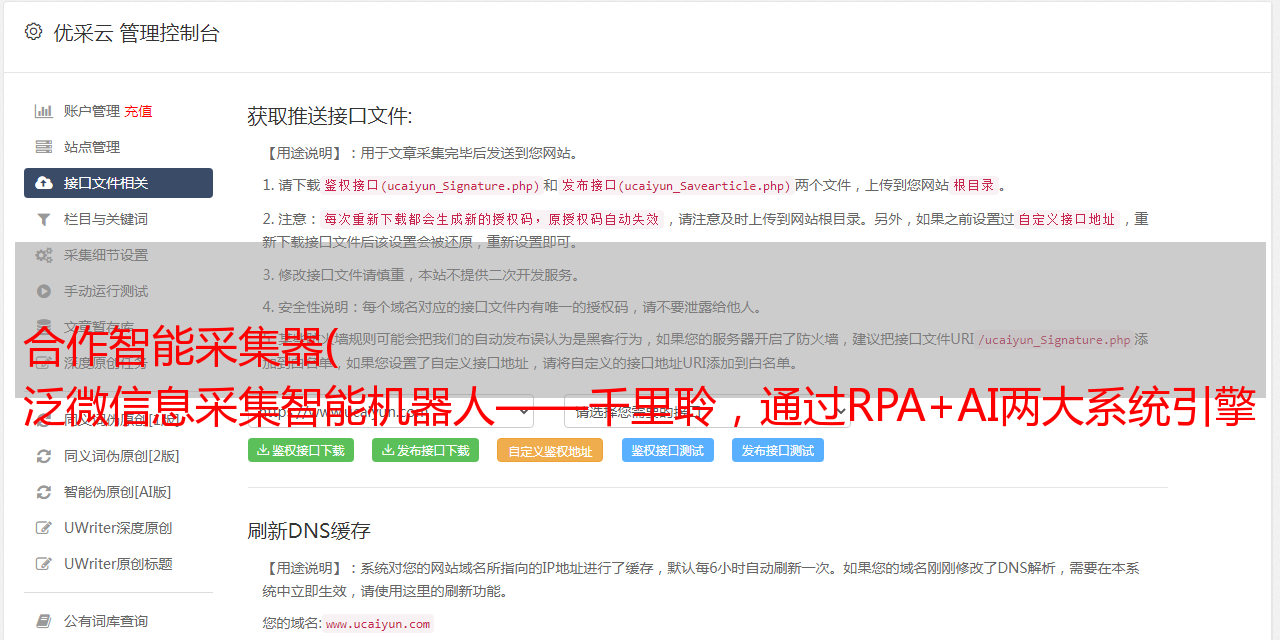Click the 获取推送接口文件 heading
This screenshot has height=640, width=1280.
click(330, 116)
